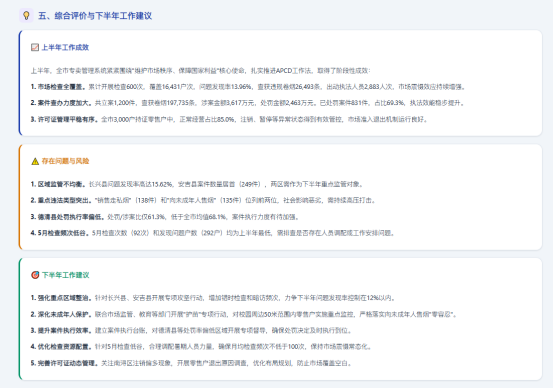This screenshot has height=388, width=554.
Task: Click the text 正常经营占比85.0%
Action: coord(207,119)
